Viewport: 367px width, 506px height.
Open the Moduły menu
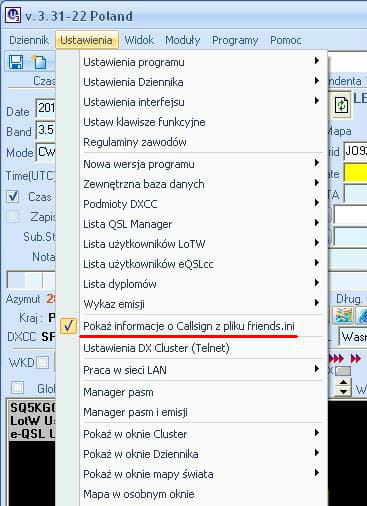(183, 40)
